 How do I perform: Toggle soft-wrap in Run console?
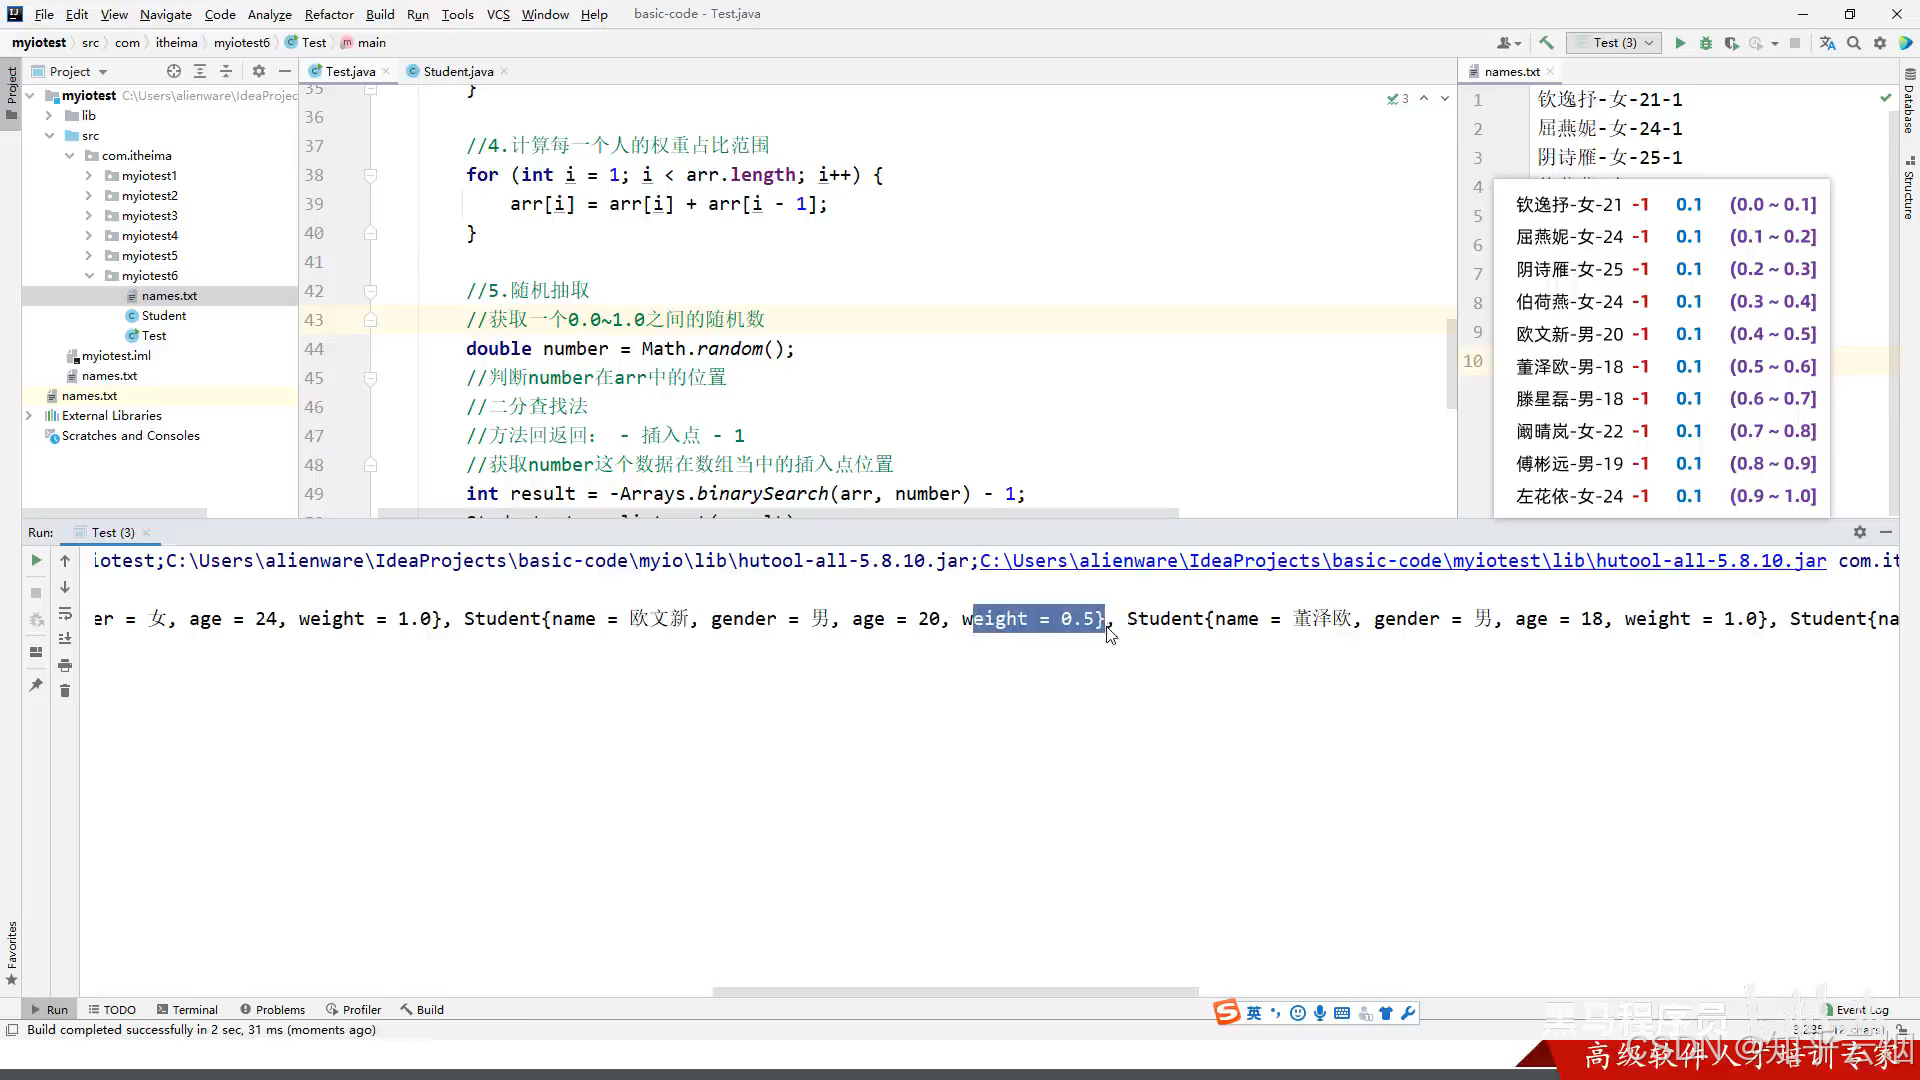65,613
